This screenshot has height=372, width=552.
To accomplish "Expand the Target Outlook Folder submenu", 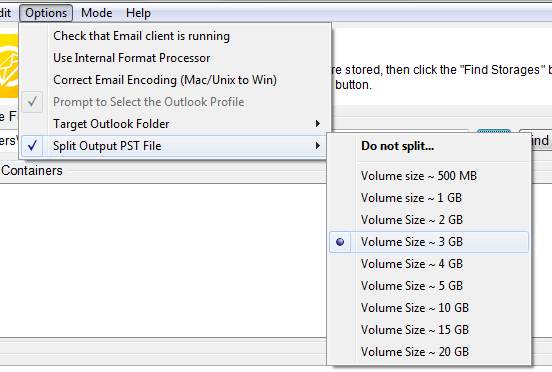I will point(175,124).
